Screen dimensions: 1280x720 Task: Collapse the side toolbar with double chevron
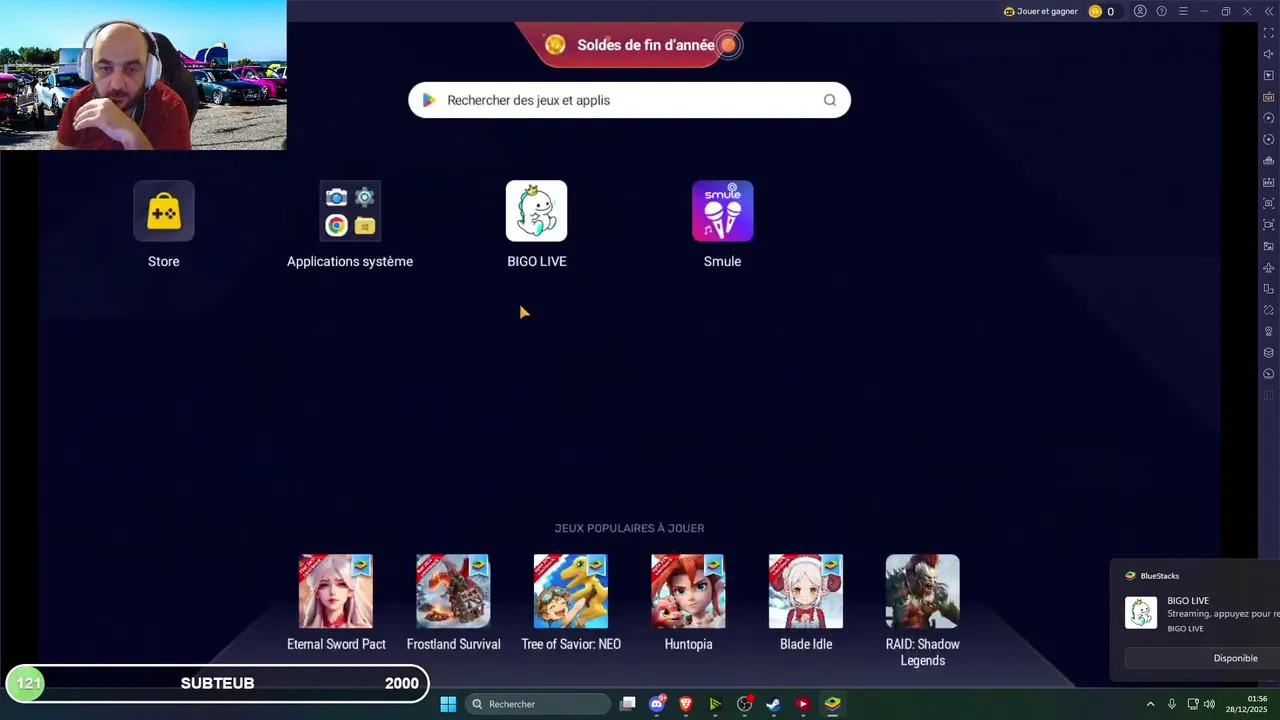pos(1268,11)
